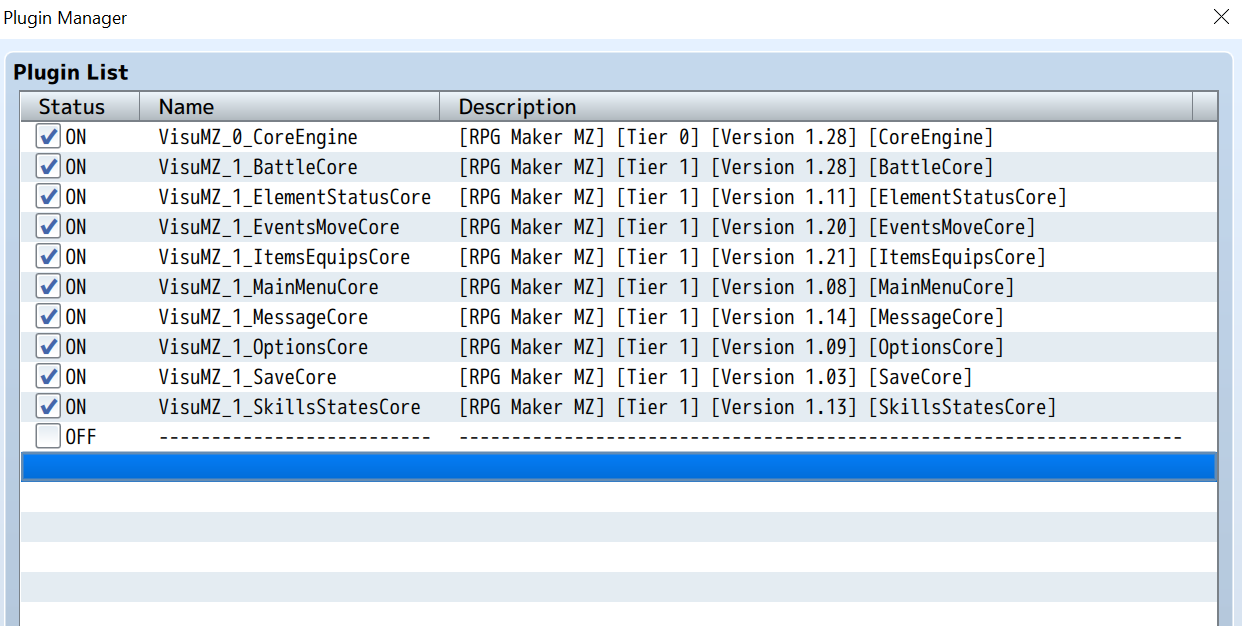Click description with Version 1.21 [ItemsEquipsCore]

click(752, 257)
